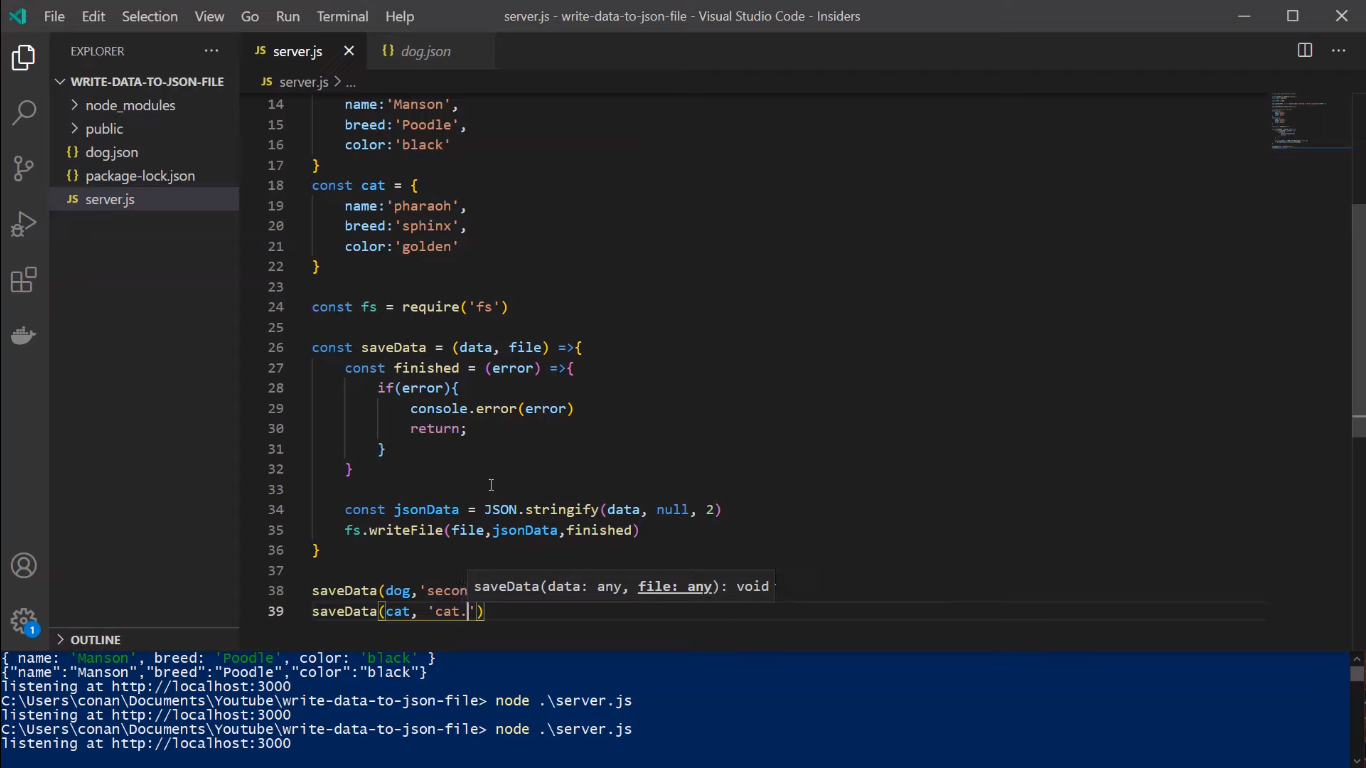Open the Explorer view icon
Image resolution: width=1366 pixels, height=768 pixels.
tap(23, 57)
